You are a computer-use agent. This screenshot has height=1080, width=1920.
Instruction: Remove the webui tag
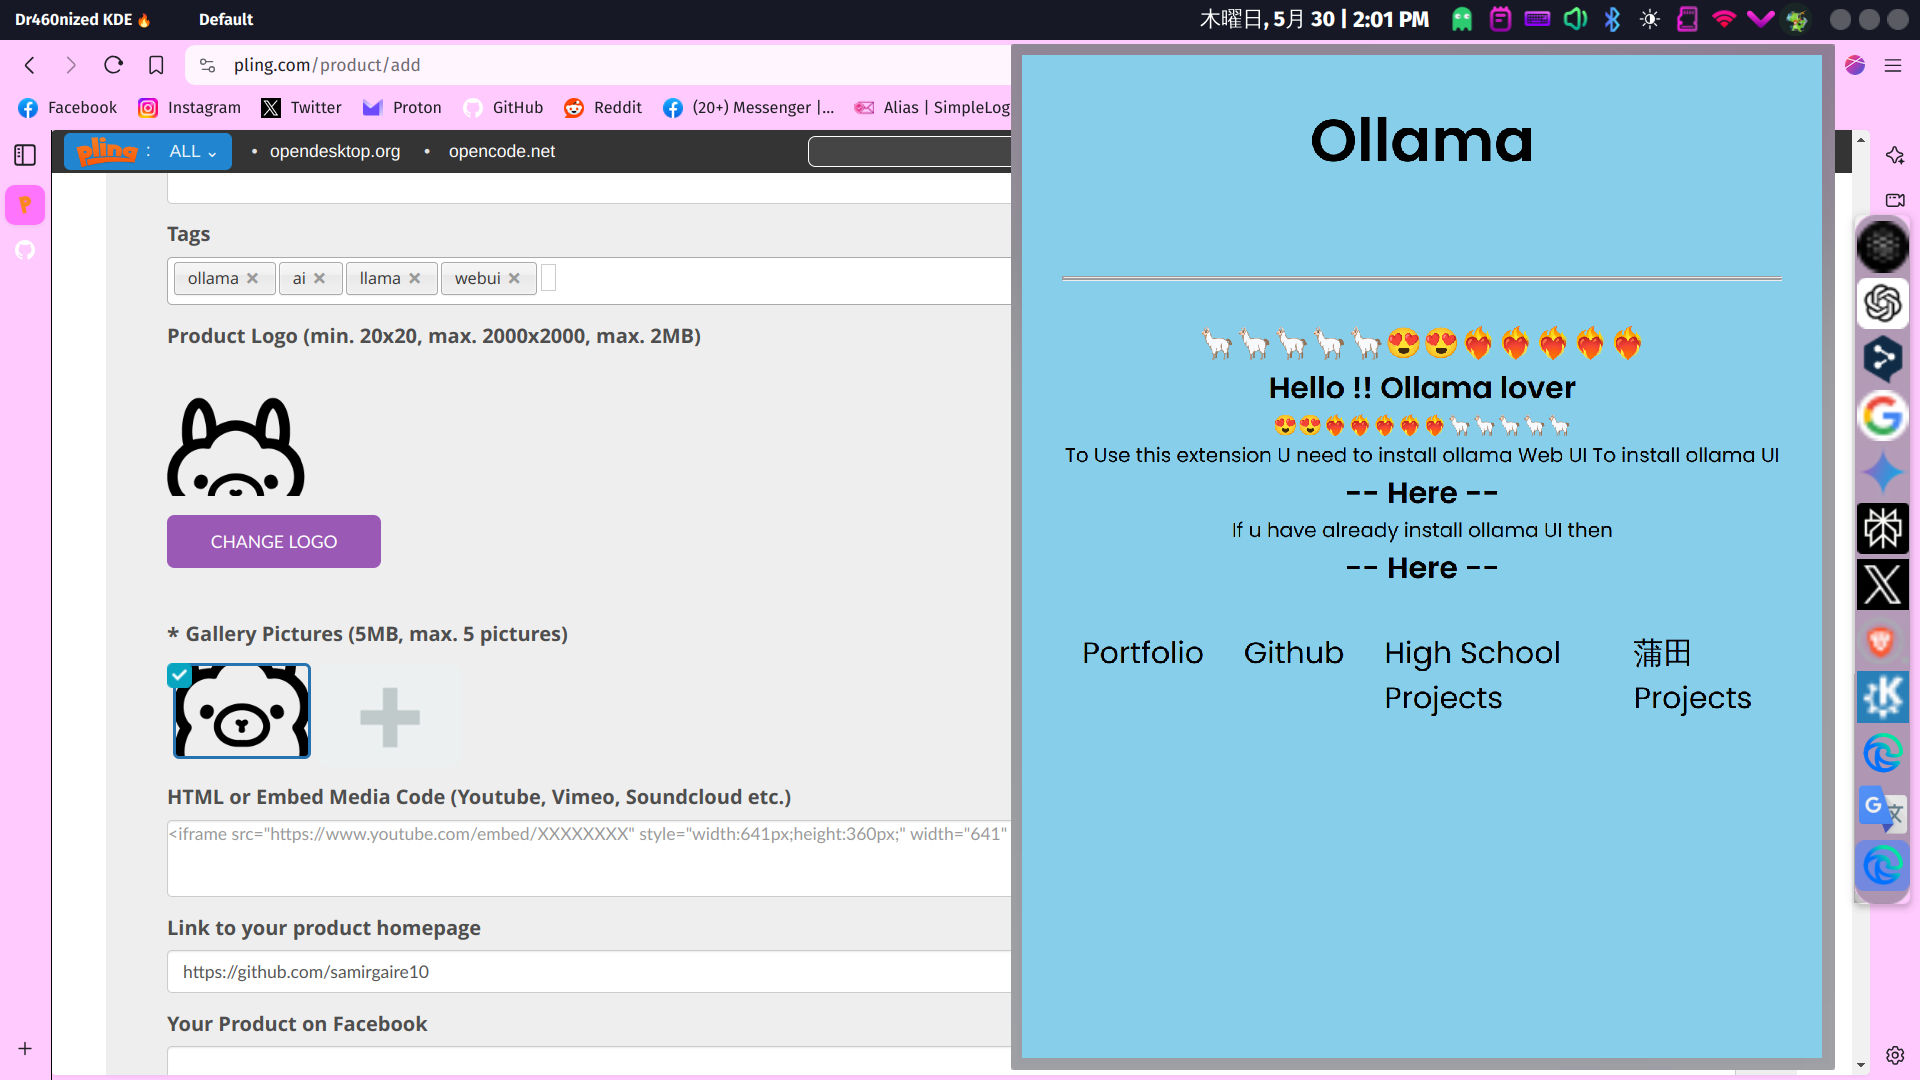(x=514, y=278)
